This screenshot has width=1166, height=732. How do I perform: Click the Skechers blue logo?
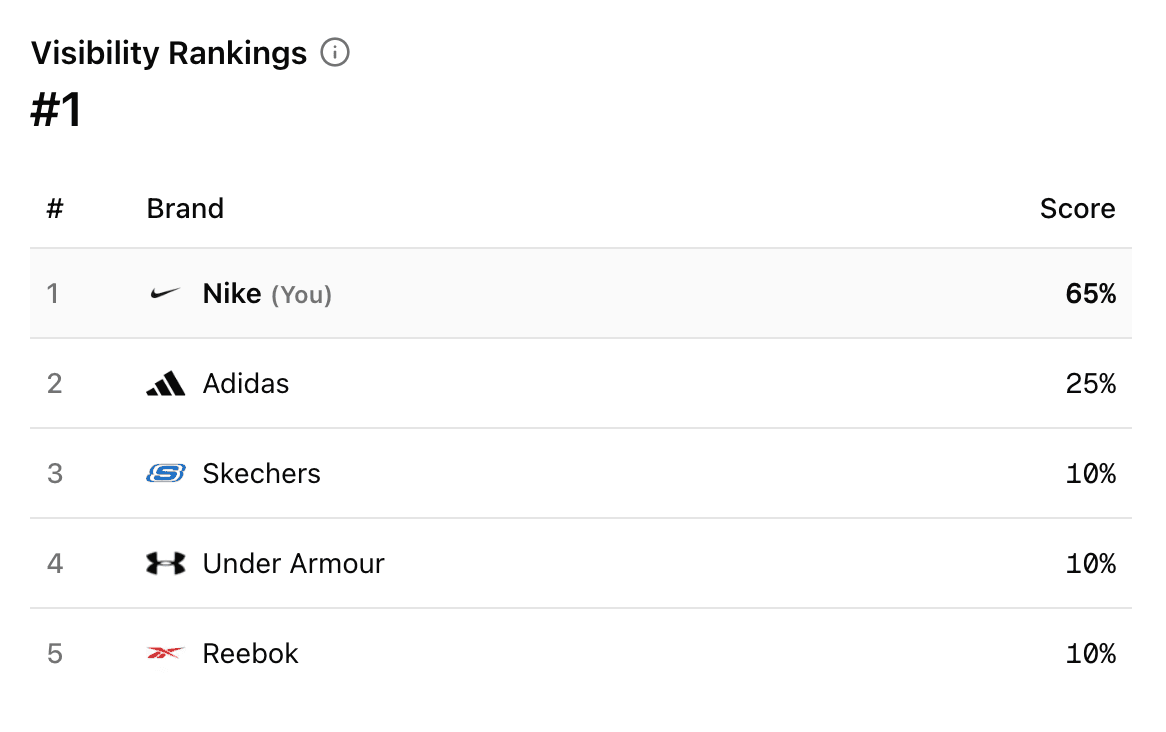(165, 473)
